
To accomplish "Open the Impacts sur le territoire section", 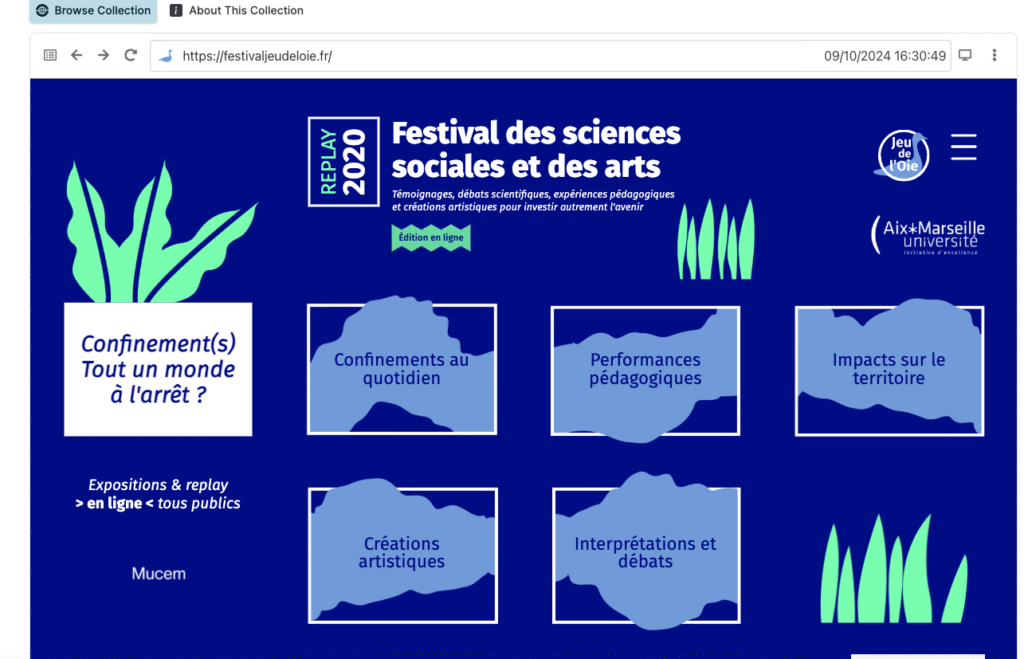I will [x=888, y=369].
